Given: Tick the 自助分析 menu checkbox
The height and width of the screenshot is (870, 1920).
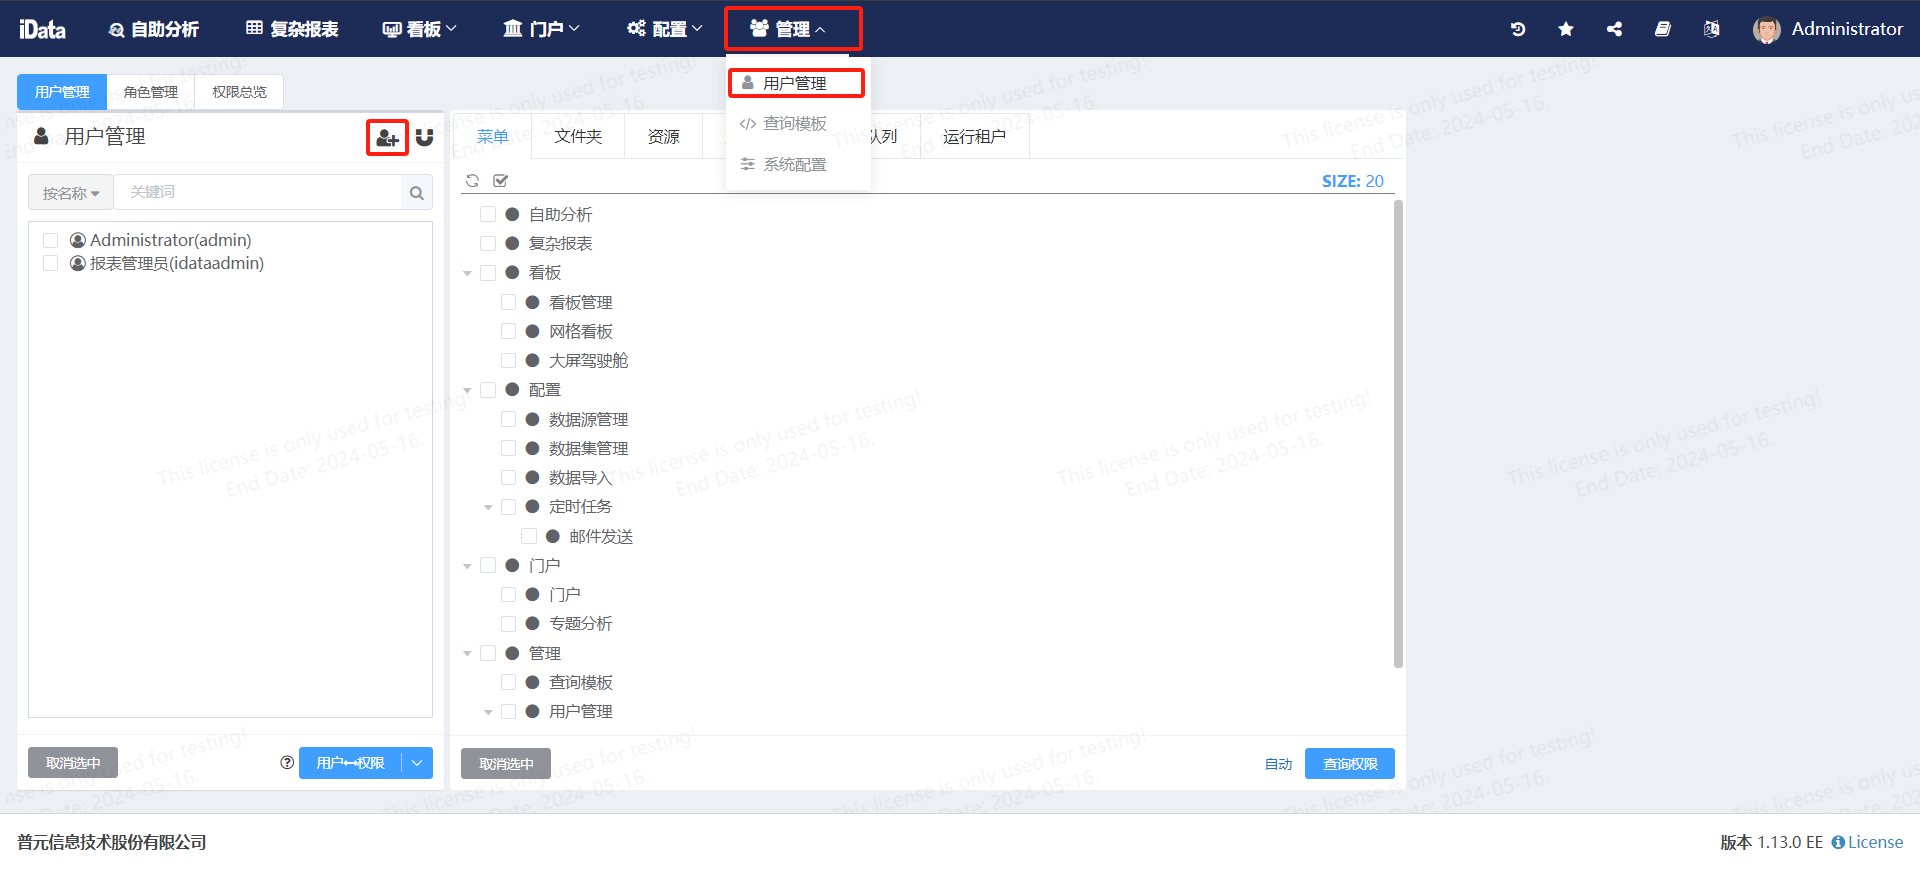Looking at the screenshot, I should tap(488, 214).
